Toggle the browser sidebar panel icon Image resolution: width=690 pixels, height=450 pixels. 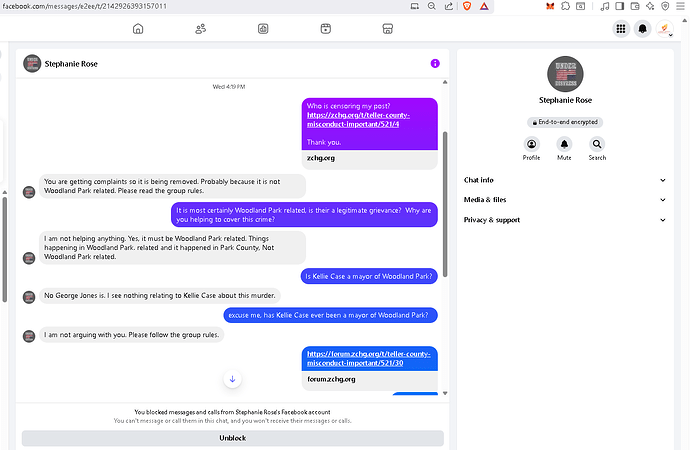(x=620, y=6)
